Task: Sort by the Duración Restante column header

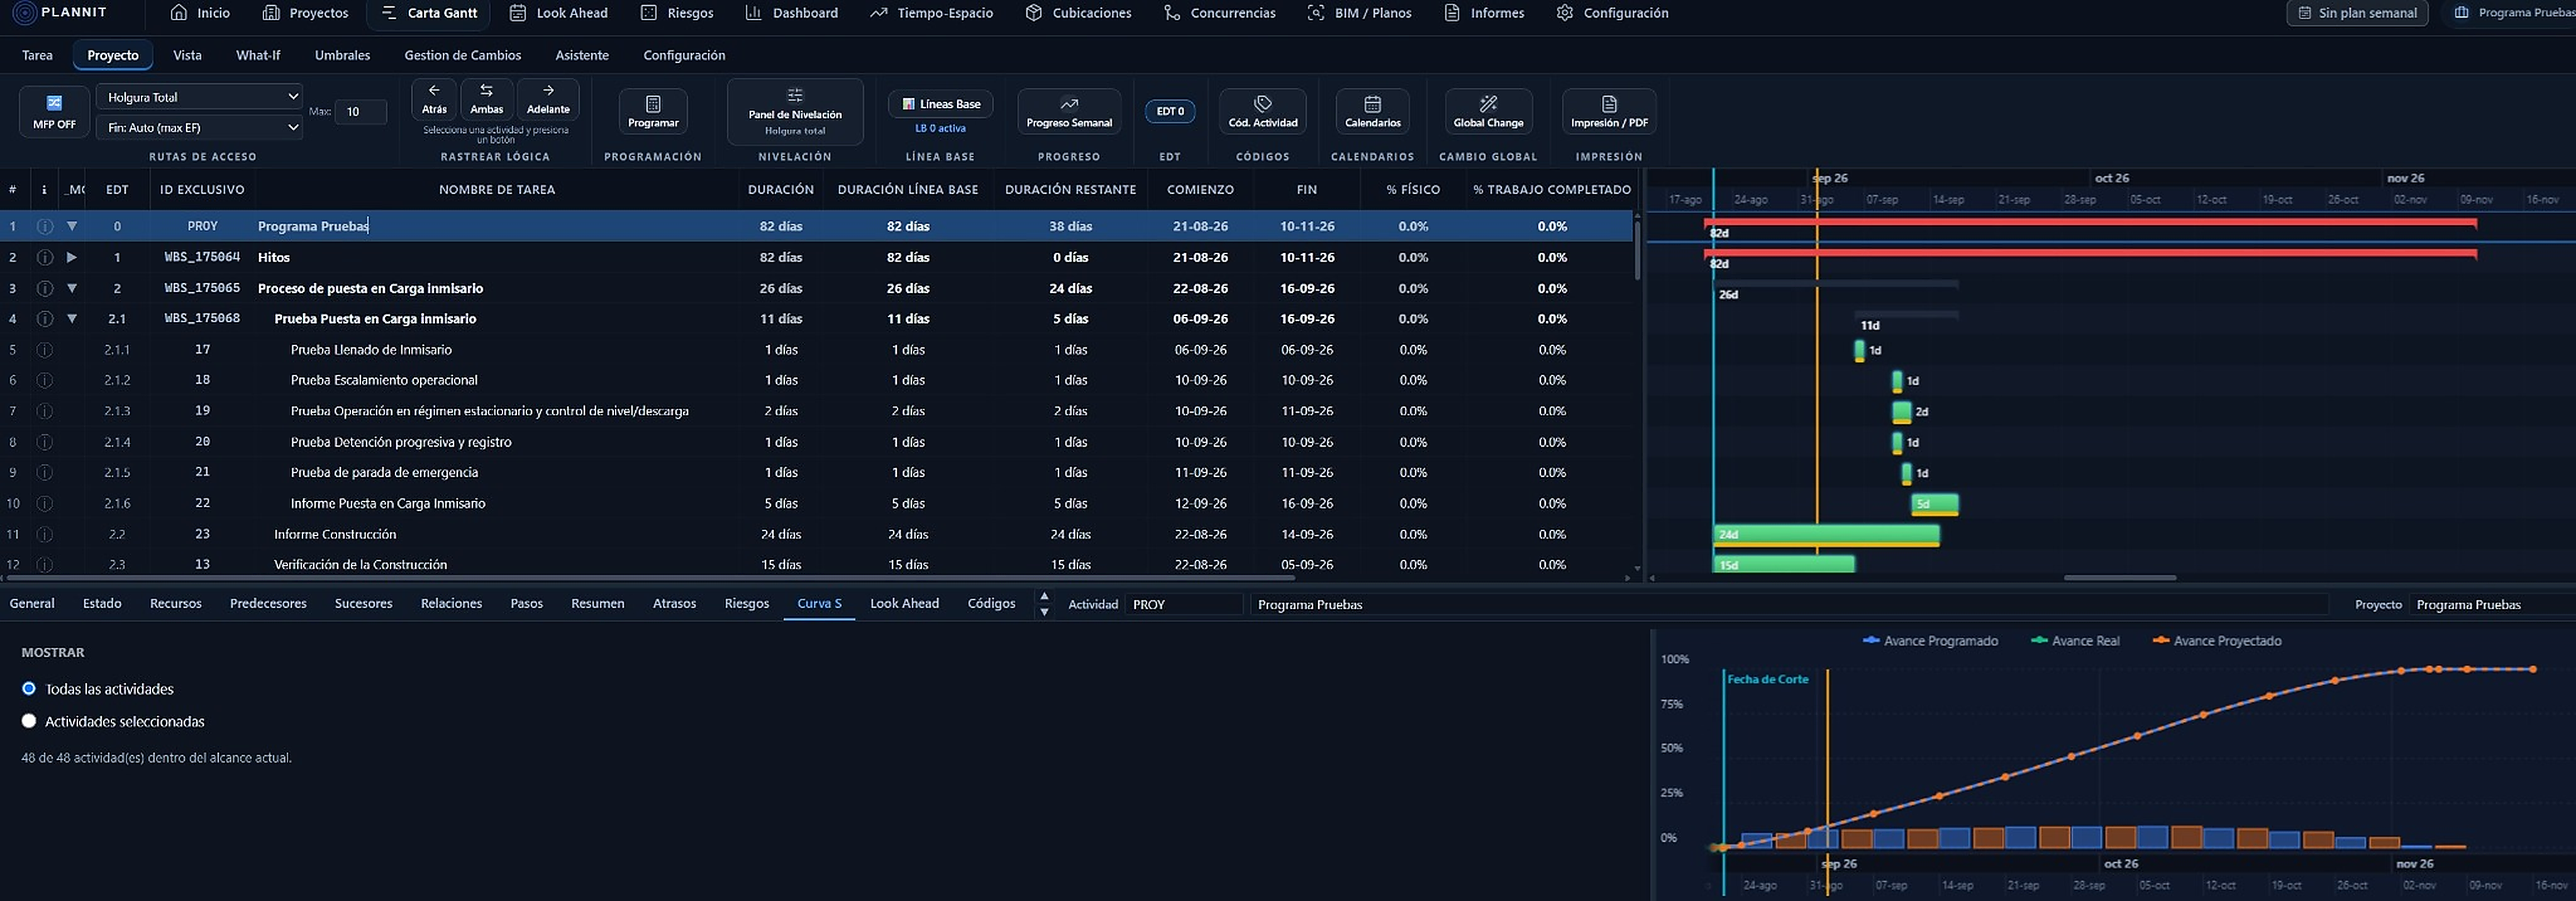Action: point(1070,189)
